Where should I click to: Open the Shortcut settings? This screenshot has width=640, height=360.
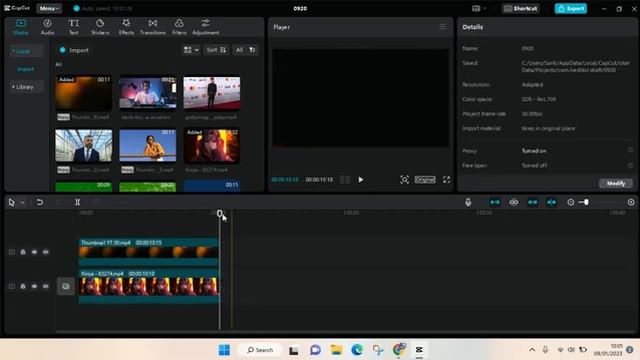(520, 9)
